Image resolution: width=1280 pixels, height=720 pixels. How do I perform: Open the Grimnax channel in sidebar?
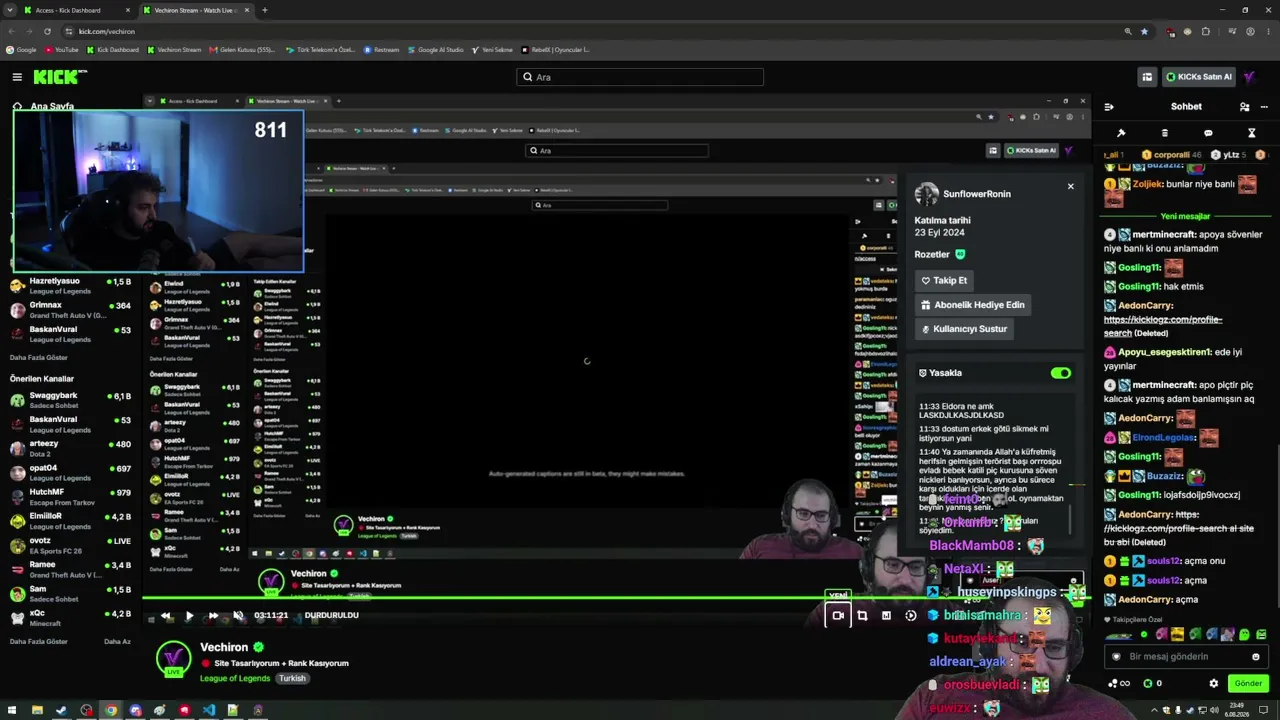pos(70,311)
